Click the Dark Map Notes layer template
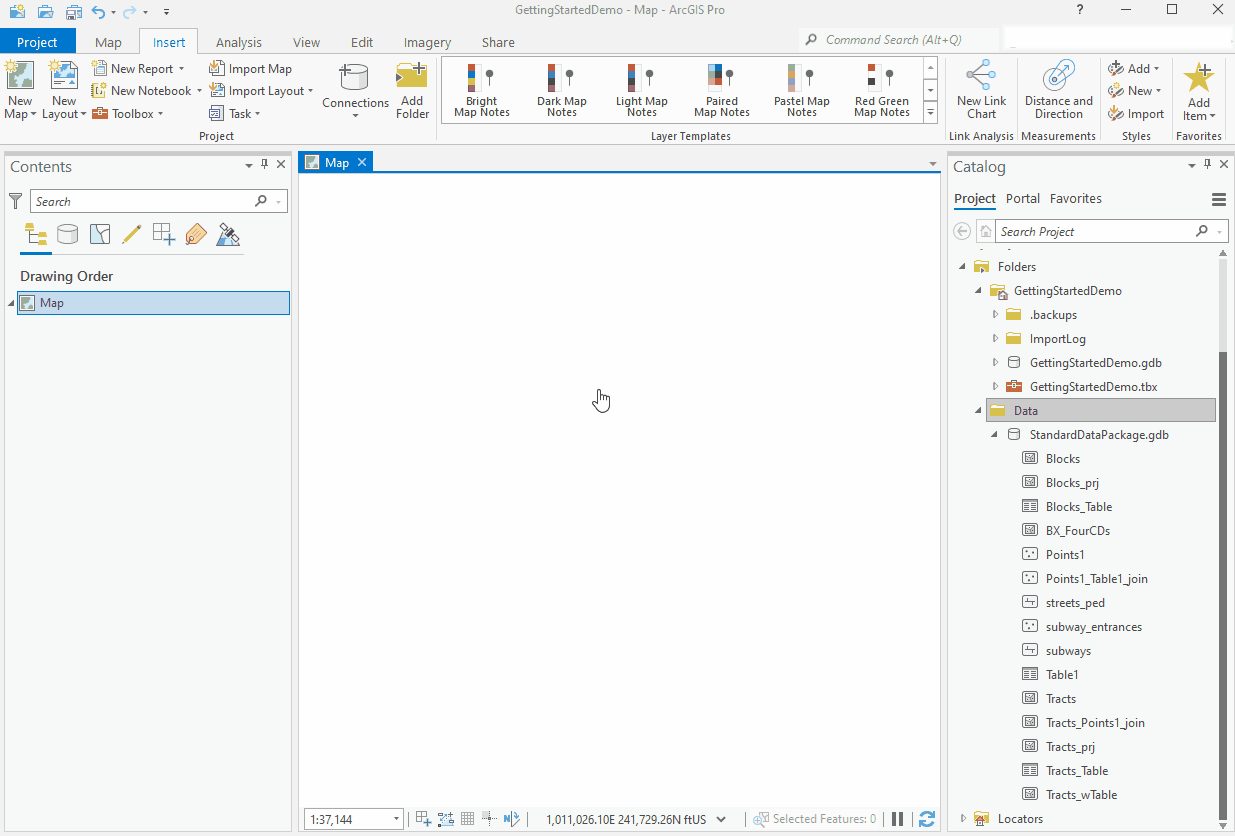 coord(561,89)
